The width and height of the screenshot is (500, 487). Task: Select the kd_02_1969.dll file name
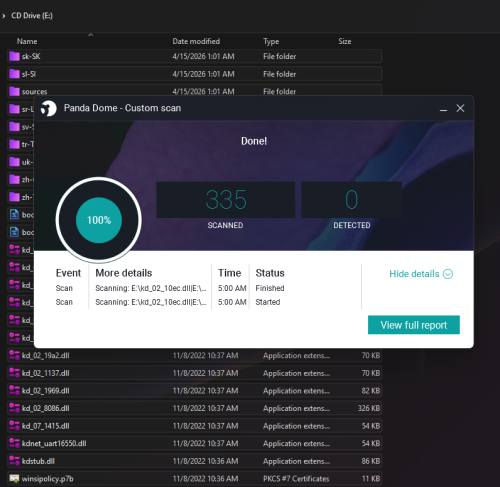click(46, 391)
